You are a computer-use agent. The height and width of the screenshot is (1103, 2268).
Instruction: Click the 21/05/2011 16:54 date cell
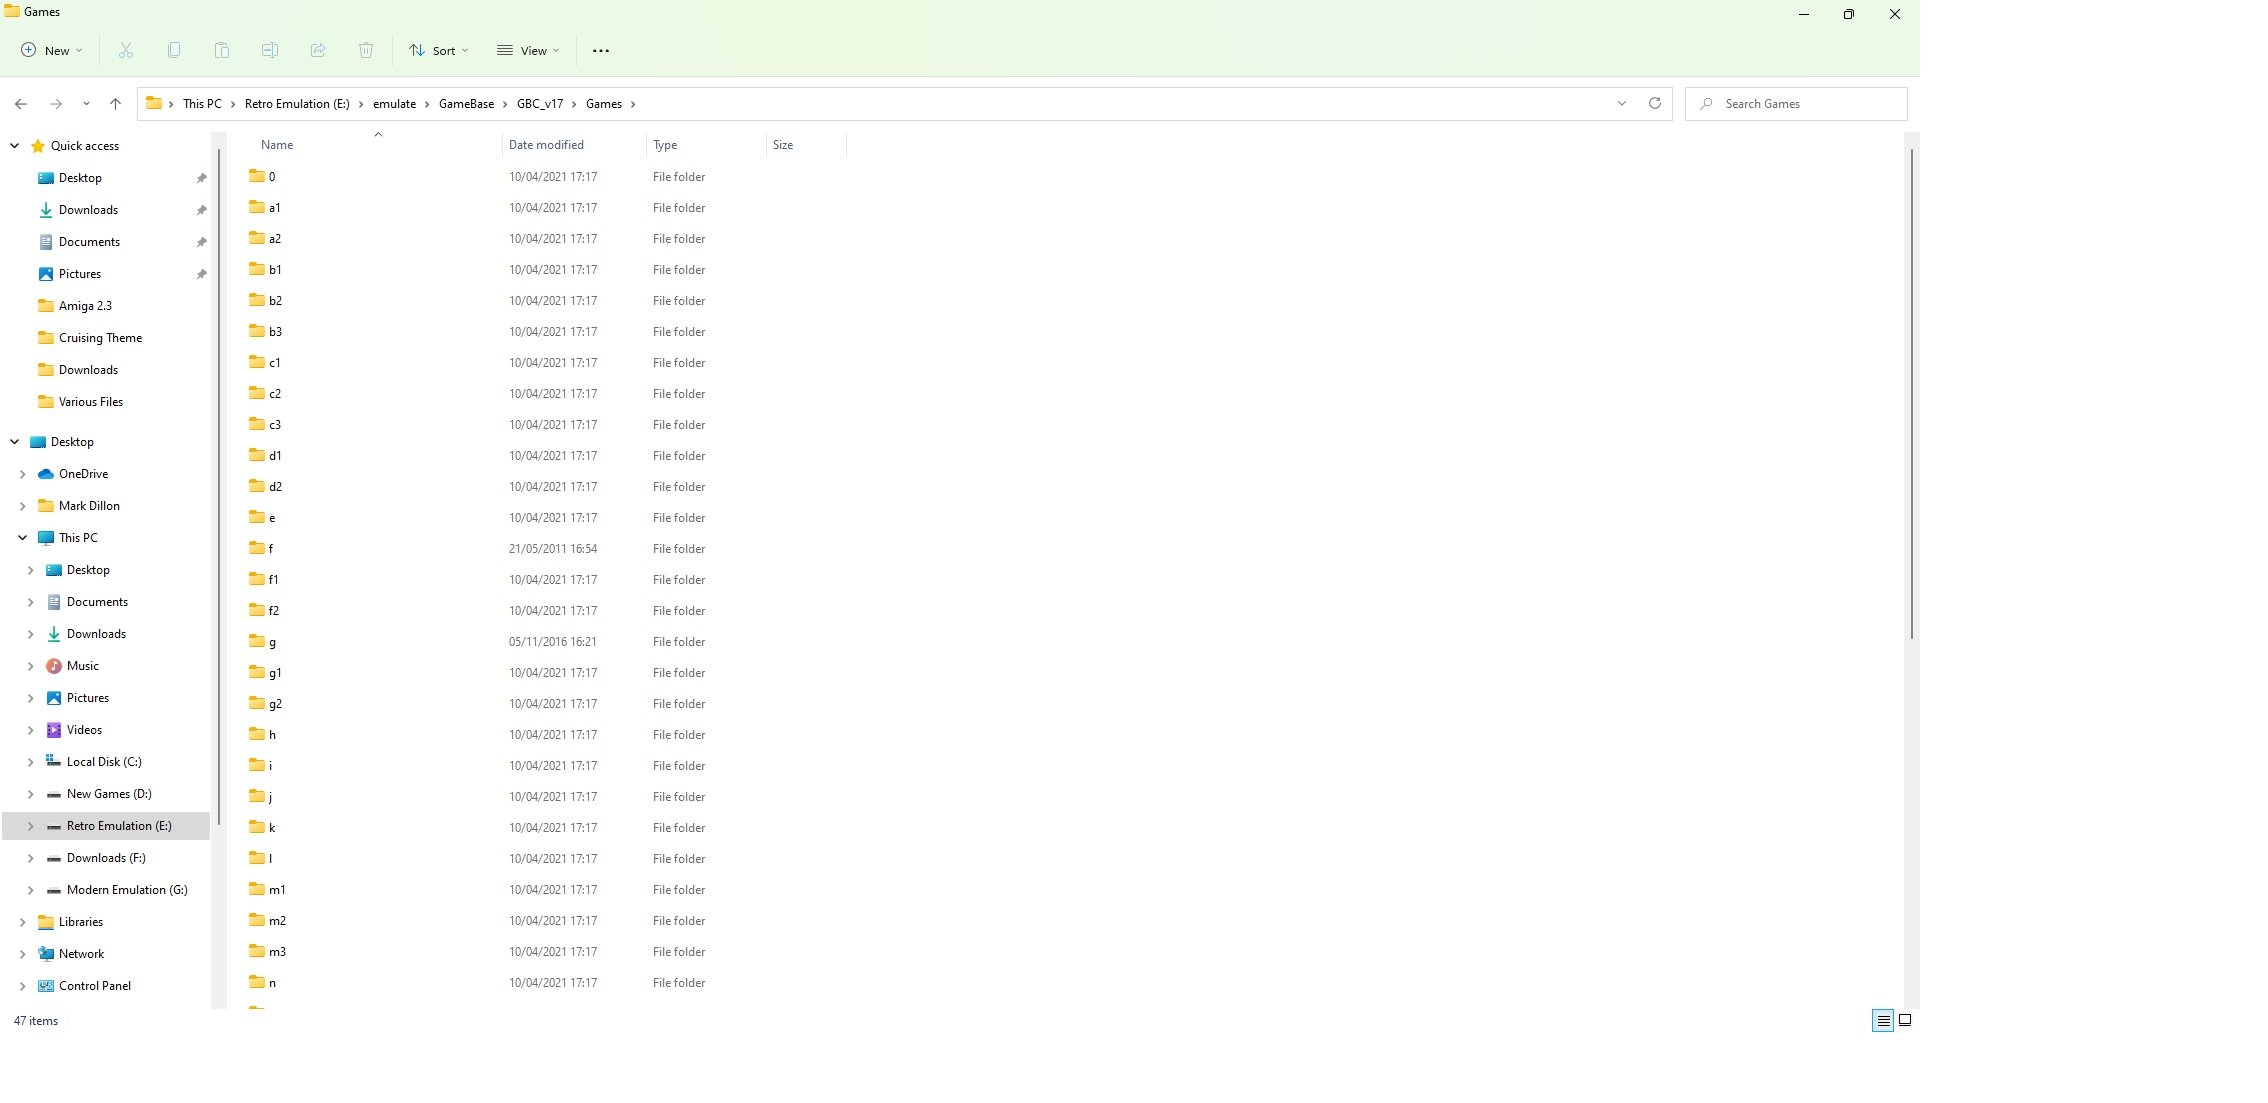[553, 549]
